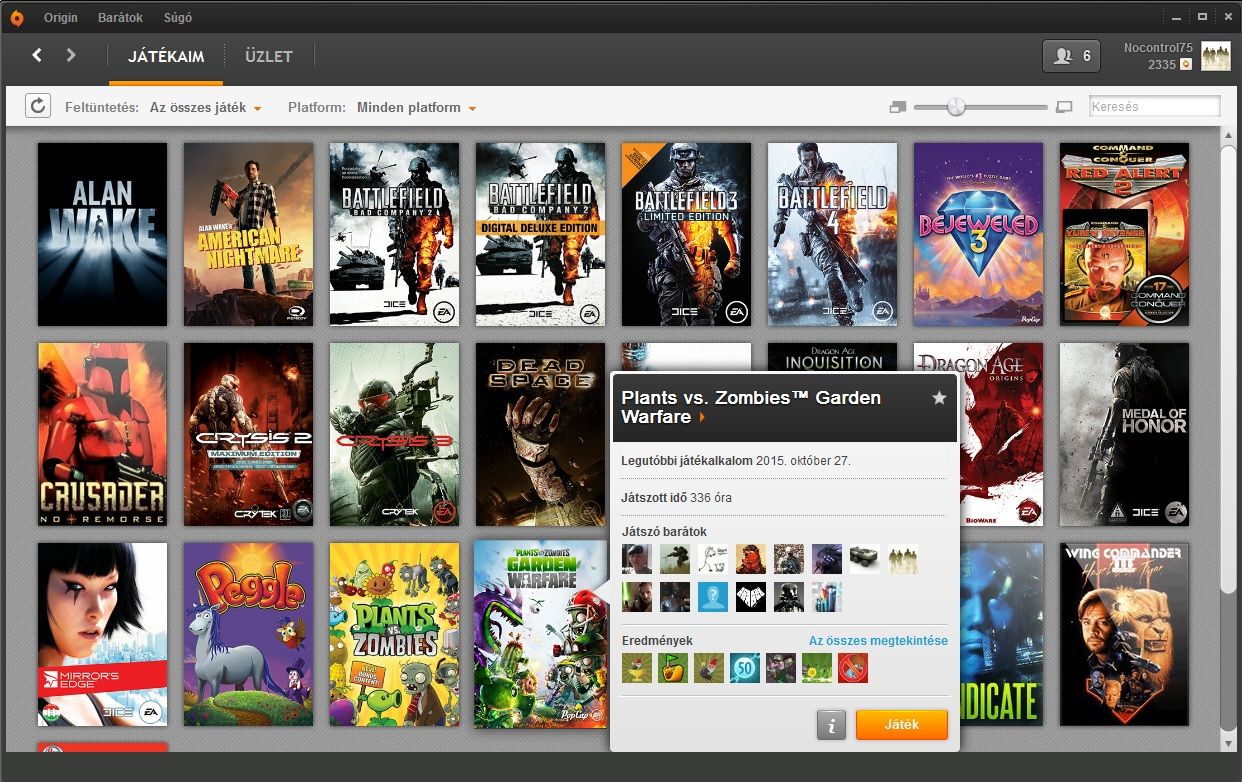Select the Peggle game tile

[x=249, y=634]
